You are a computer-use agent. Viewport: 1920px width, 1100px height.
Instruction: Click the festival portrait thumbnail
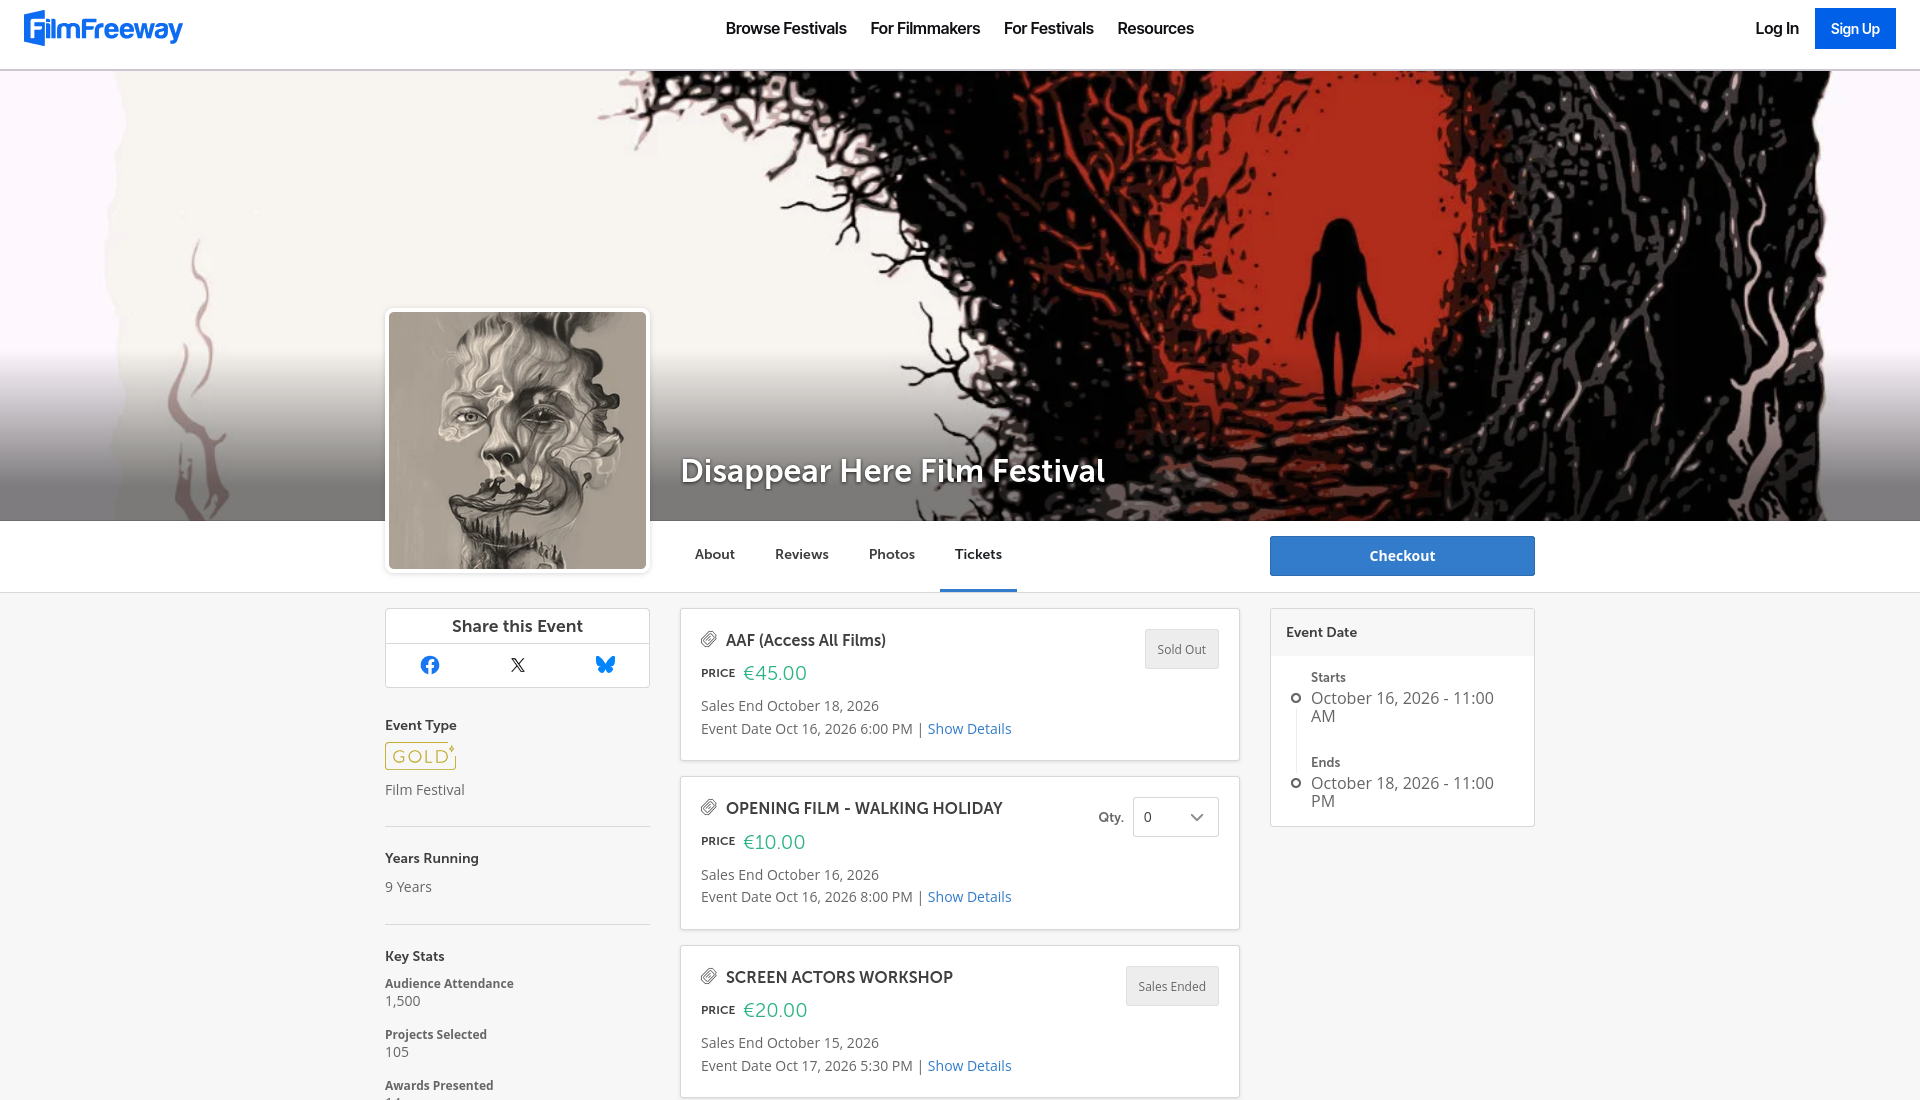point(517,440)
